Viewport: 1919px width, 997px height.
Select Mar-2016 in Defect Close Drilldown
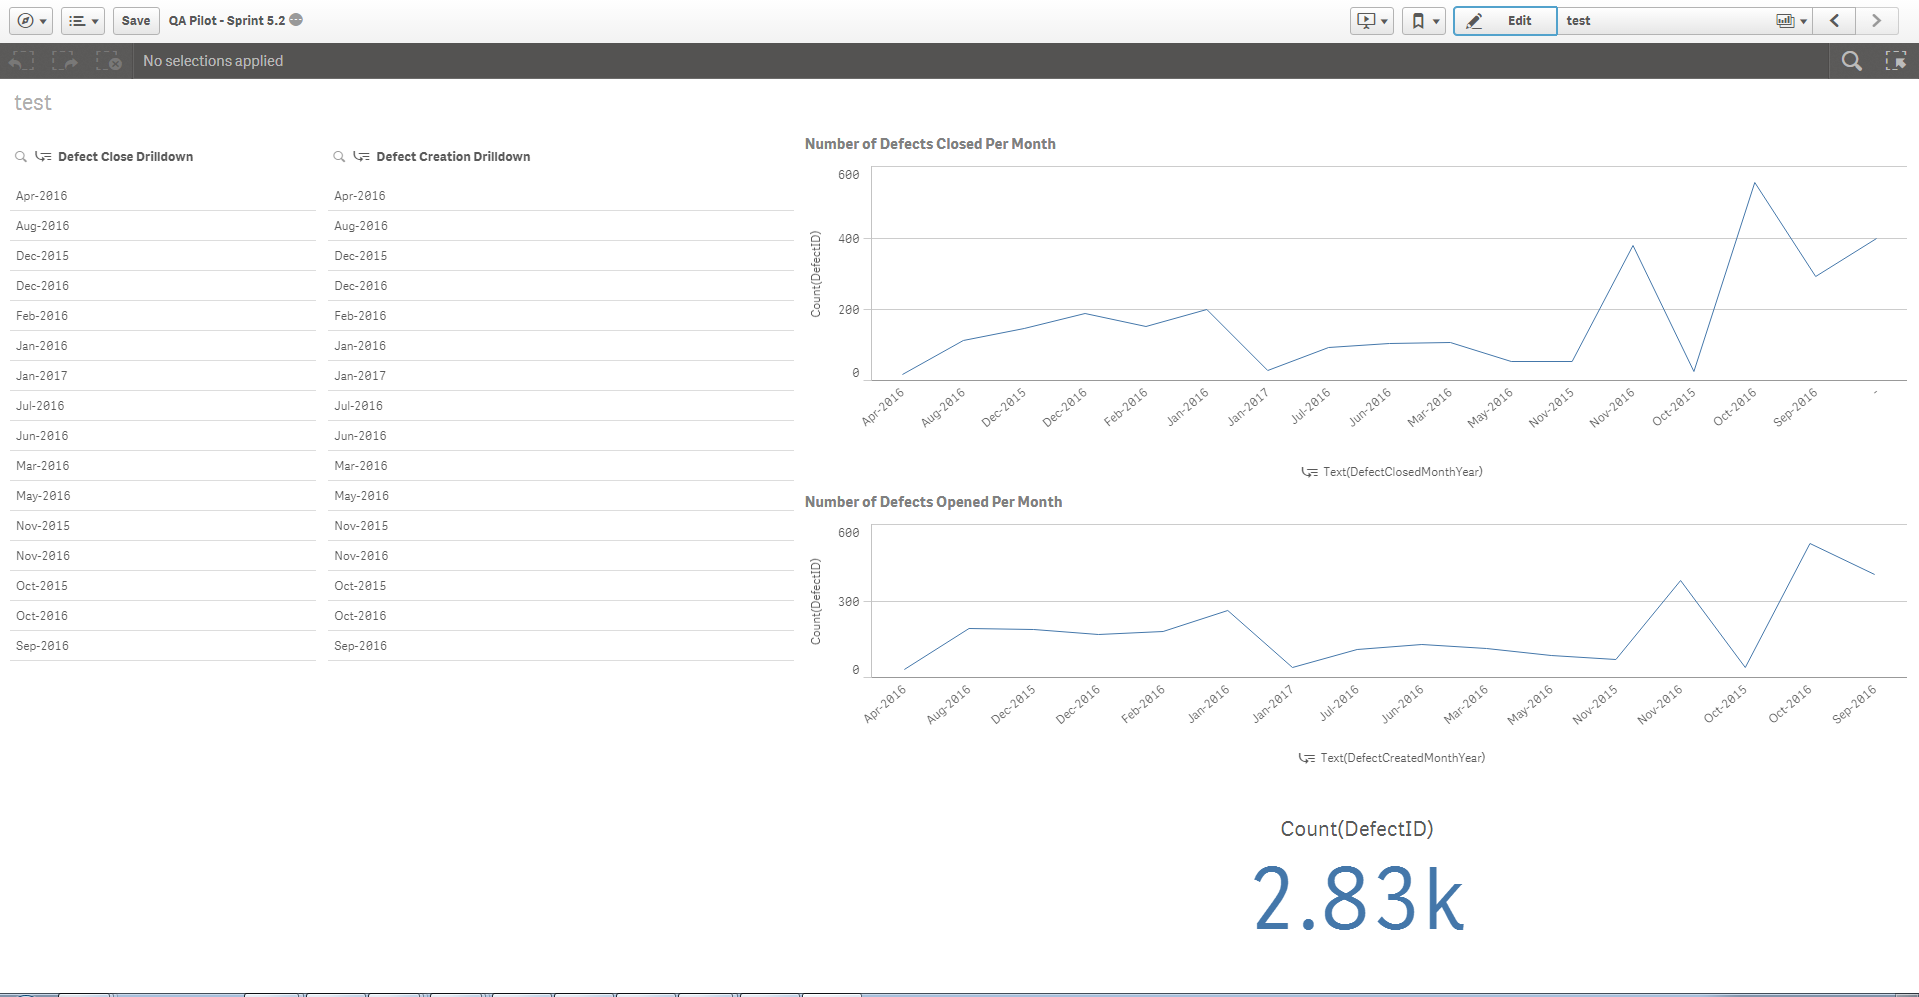pyautogui.click(x=163, y=466)
